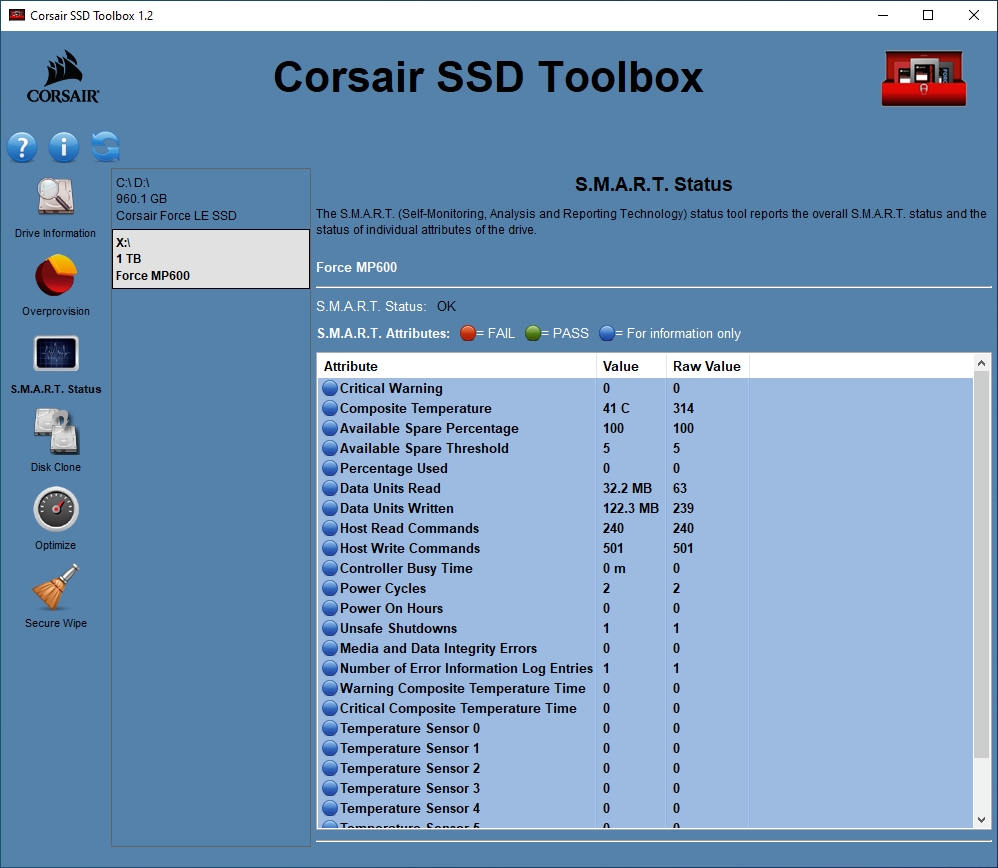Screen dimensions: 998x868
Task: Click the 32.2 MB value cell
Action: (628, 488)
